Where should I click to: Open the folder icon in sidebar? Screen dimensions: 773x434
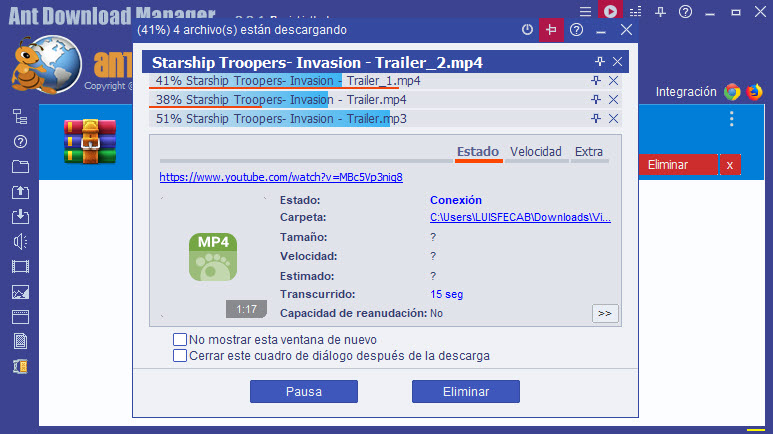[20, 167]
